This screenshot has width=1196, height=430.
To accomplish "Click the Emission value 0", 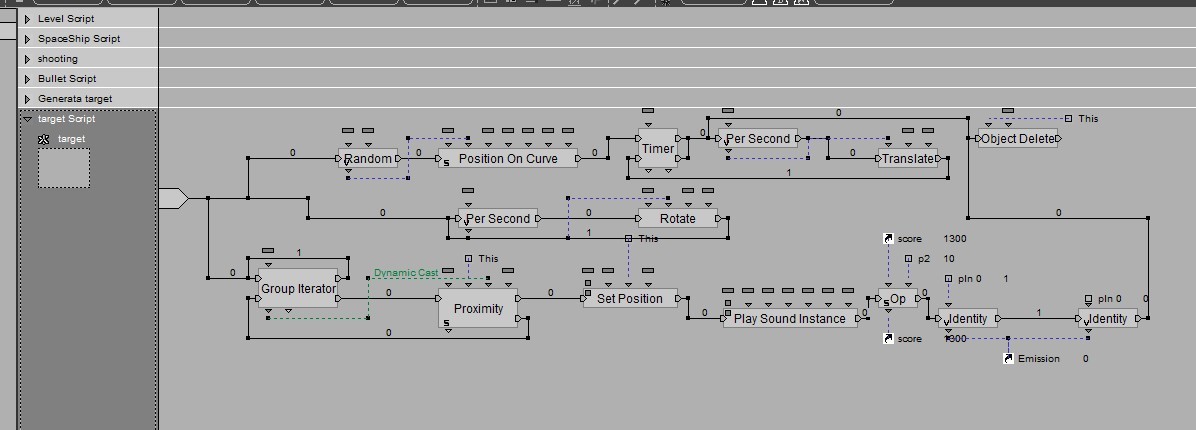I will pyautogui.click(x=1085, y=358).
